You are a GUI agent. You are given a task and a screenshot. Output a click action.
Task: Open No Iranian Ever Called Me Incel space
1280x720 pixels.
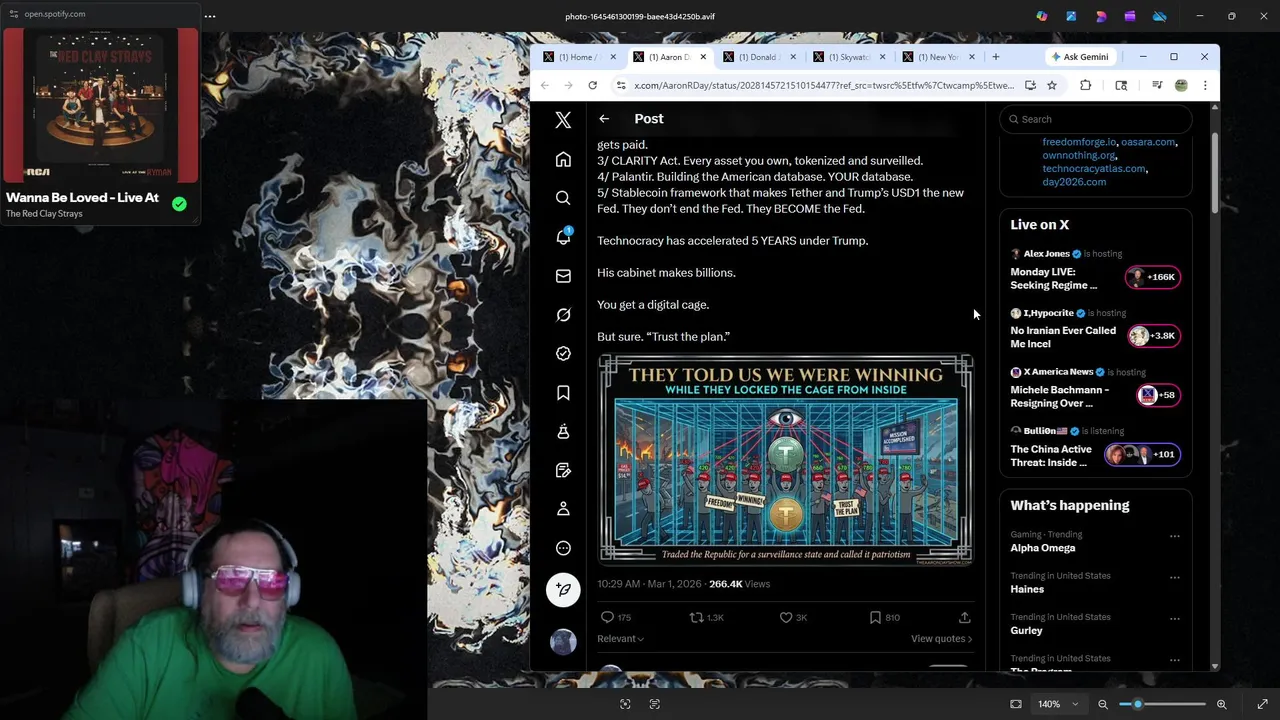pyautogui.click(x=1096, y=331)
